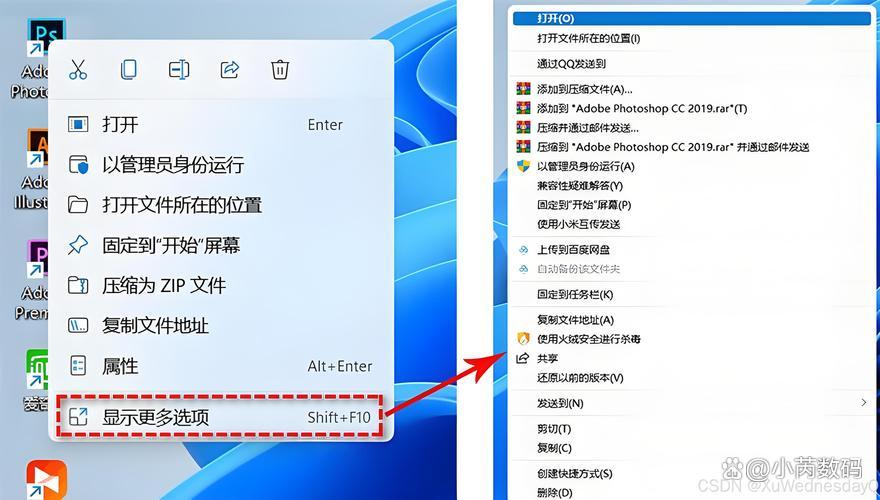Click the scissors cut icon
The height and width of the screenshot is (500, 880).
[x=78, y=70]
